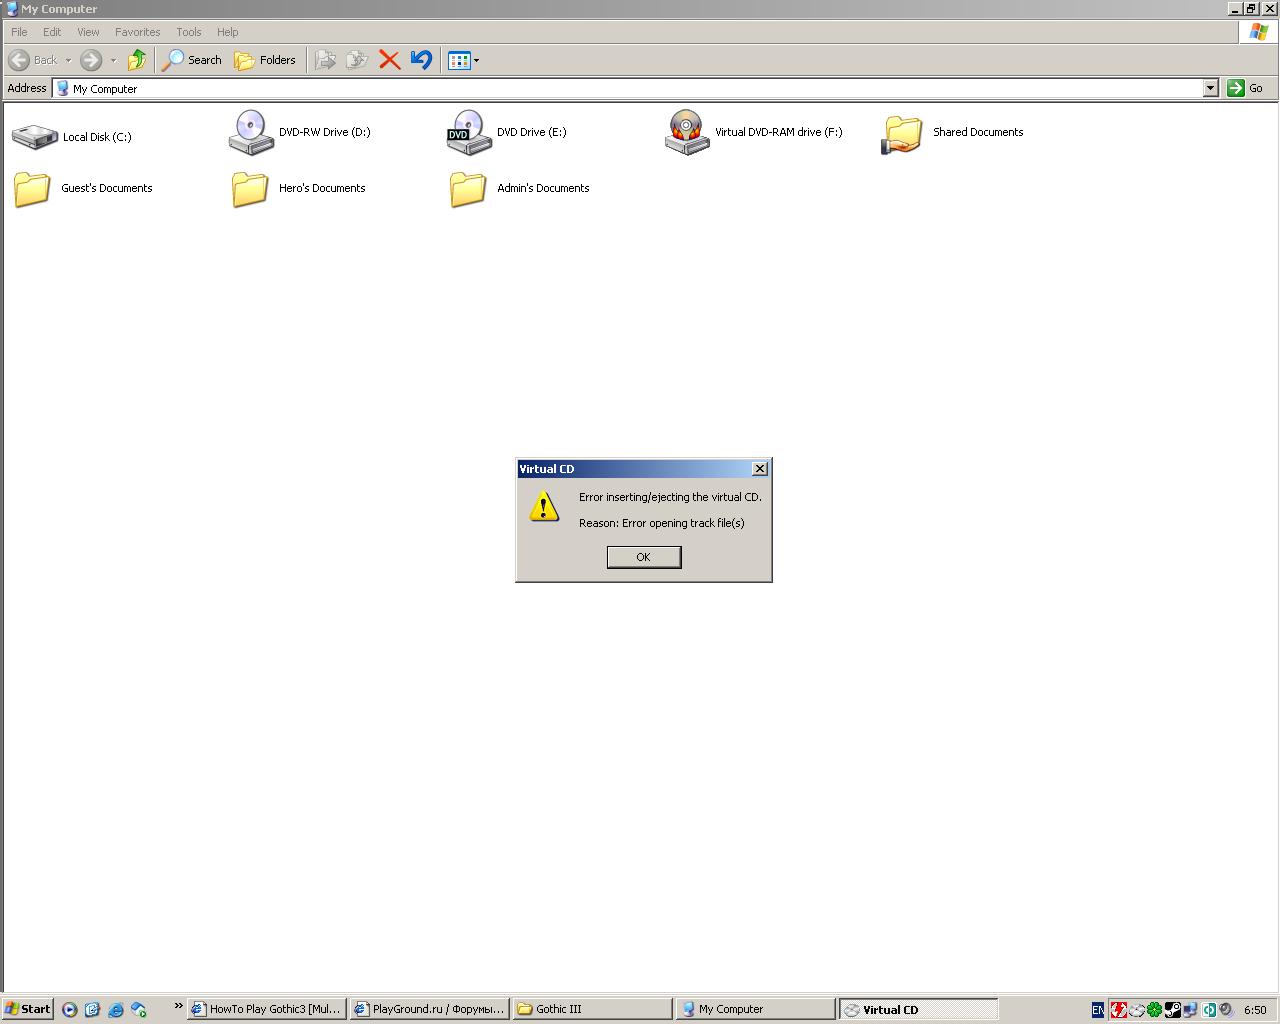Click the red Delete toolbar icon
This screenshot has width=1280, height=1024.
pyautogui.click(x=389, y=60)
